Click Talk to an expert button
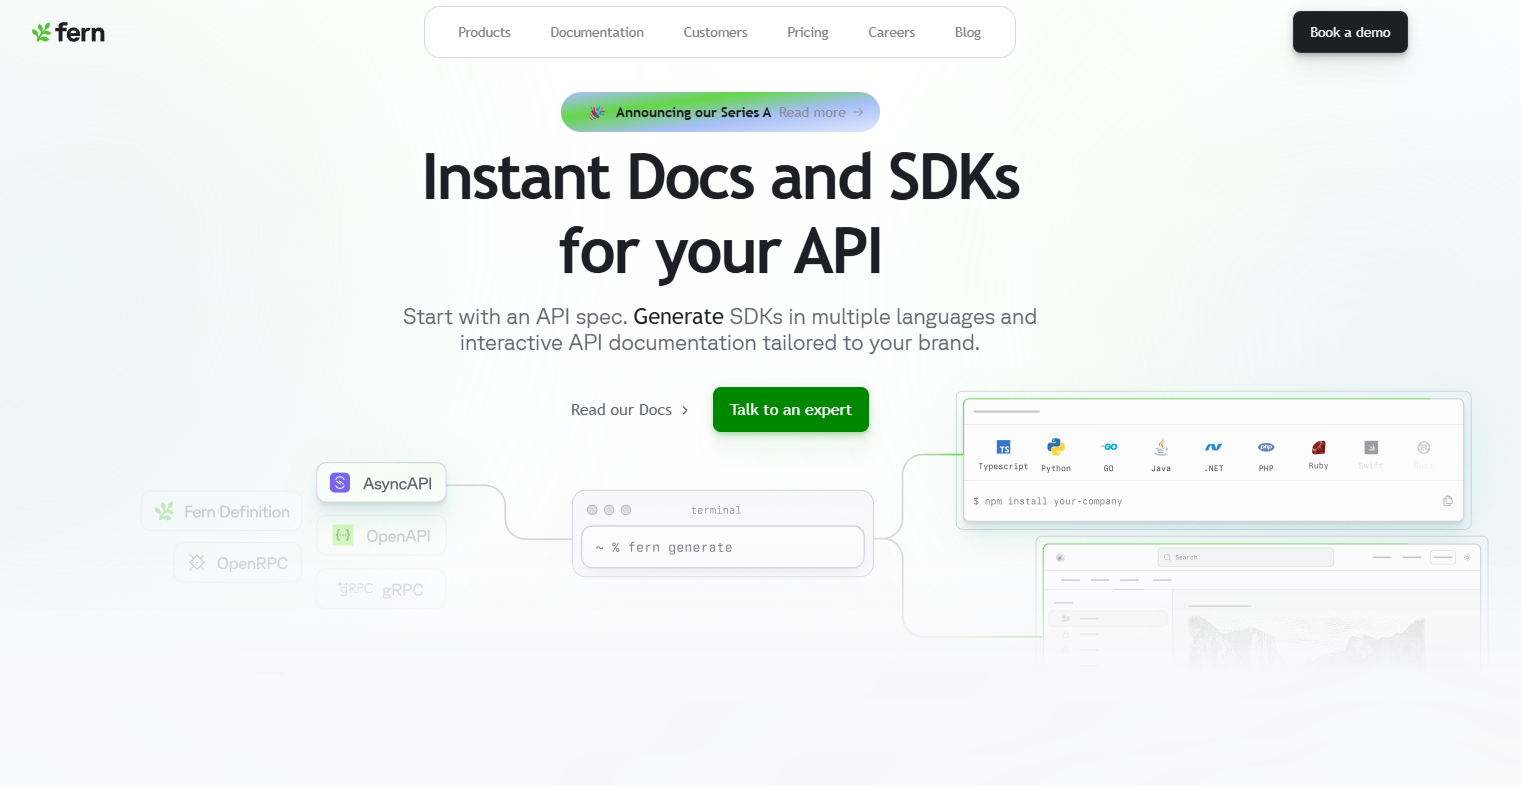The height and width of the screenshot is (785, 1521). click(x=791, y=410)
